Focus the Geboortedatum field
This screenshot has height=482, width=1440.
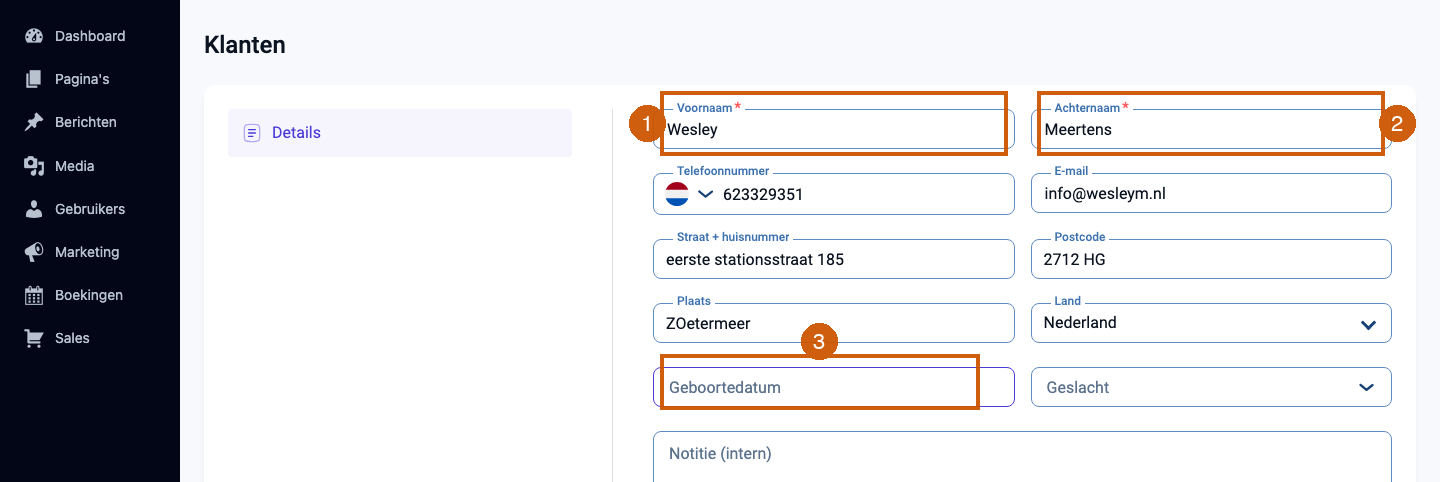tap(834, 387)
